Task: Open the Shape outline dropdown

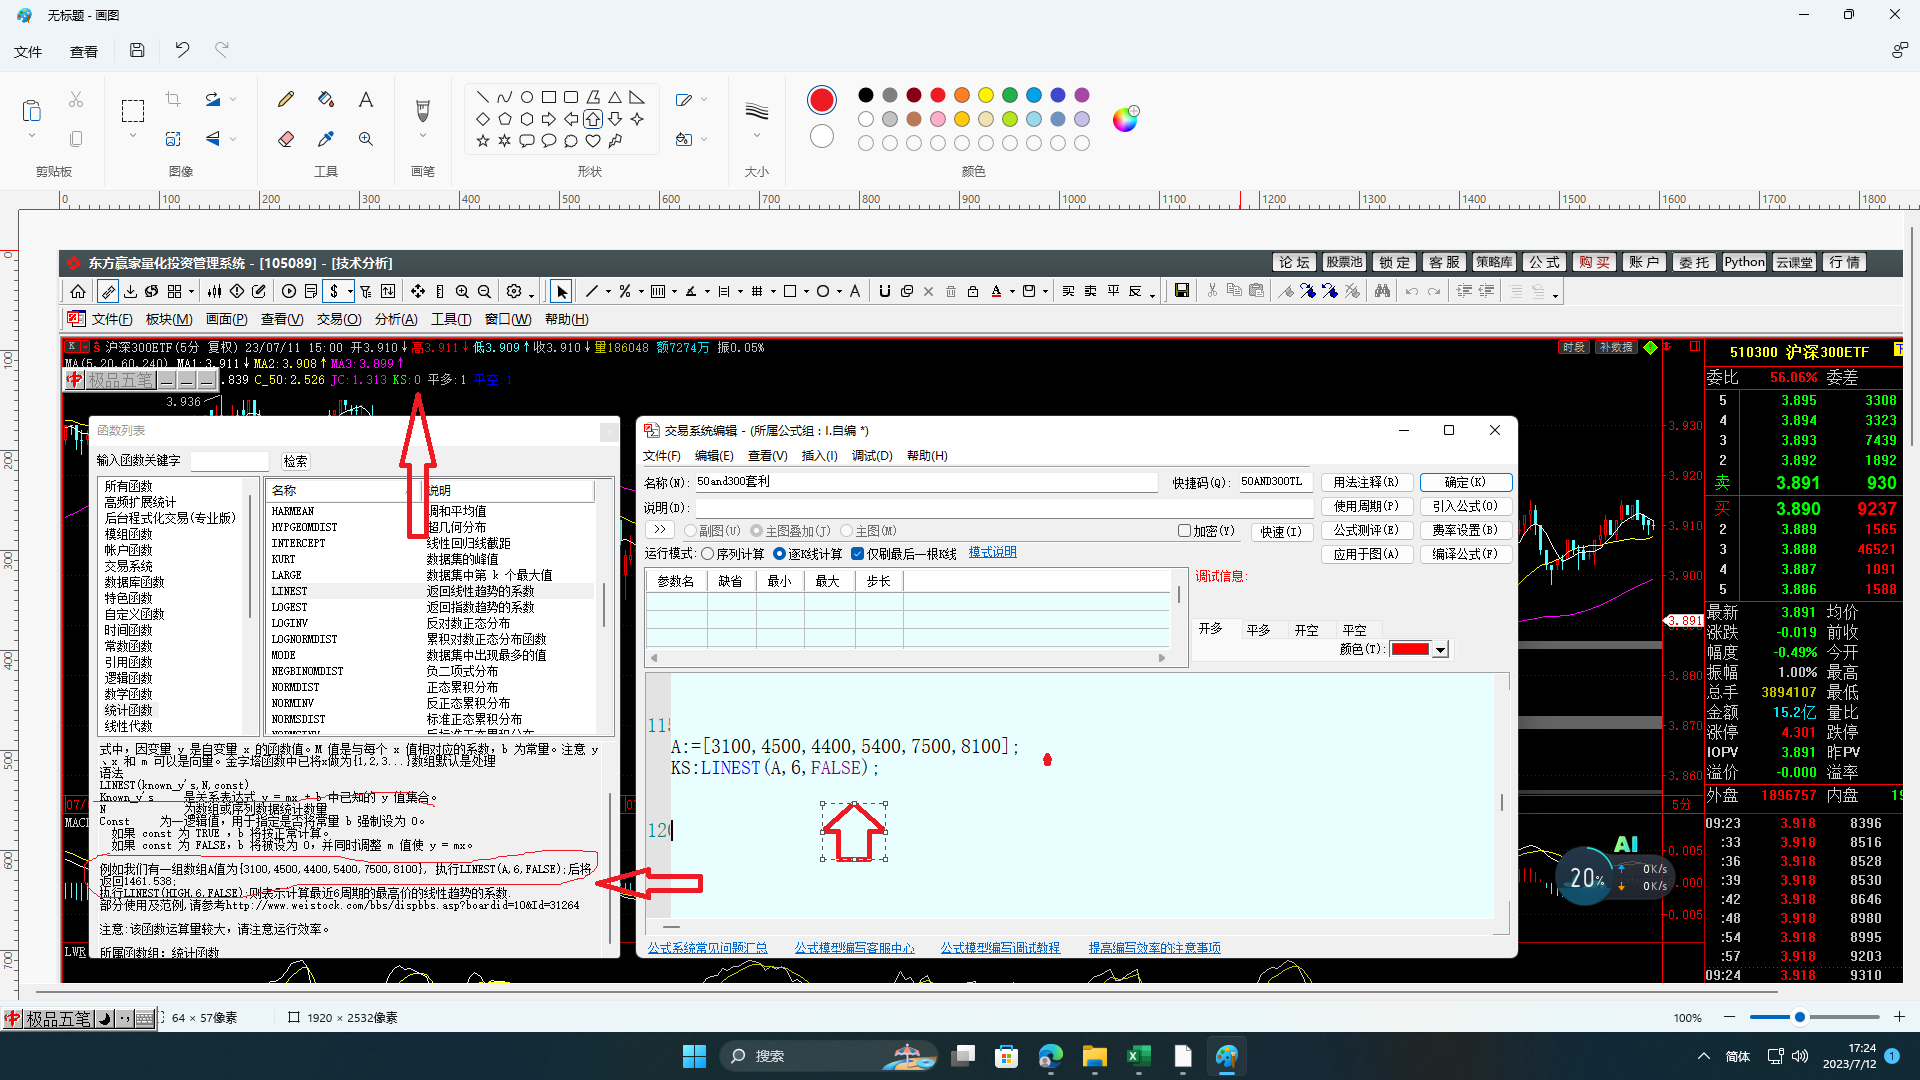Action: (x=692, y=99)
